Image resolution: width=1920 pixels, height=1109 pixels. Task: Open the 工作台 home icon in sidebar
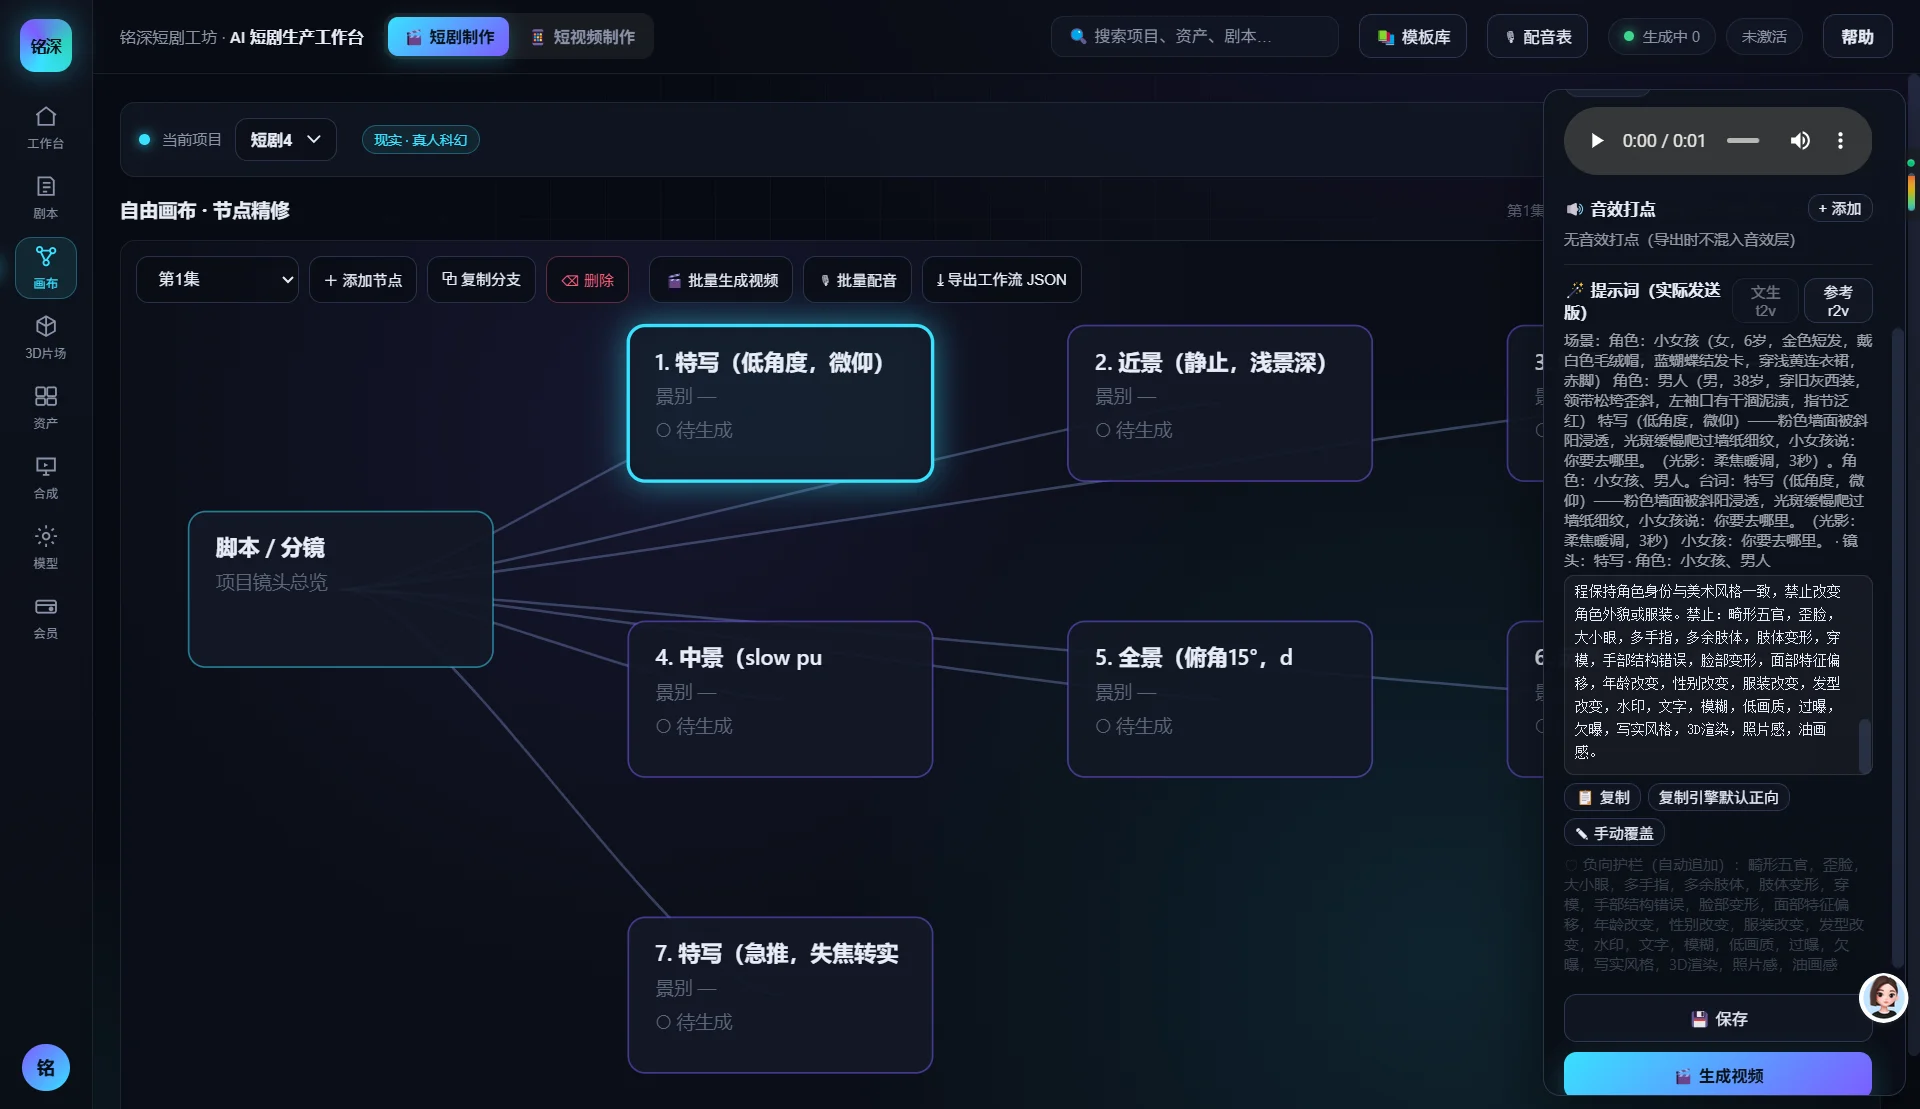tap(46, 127)
